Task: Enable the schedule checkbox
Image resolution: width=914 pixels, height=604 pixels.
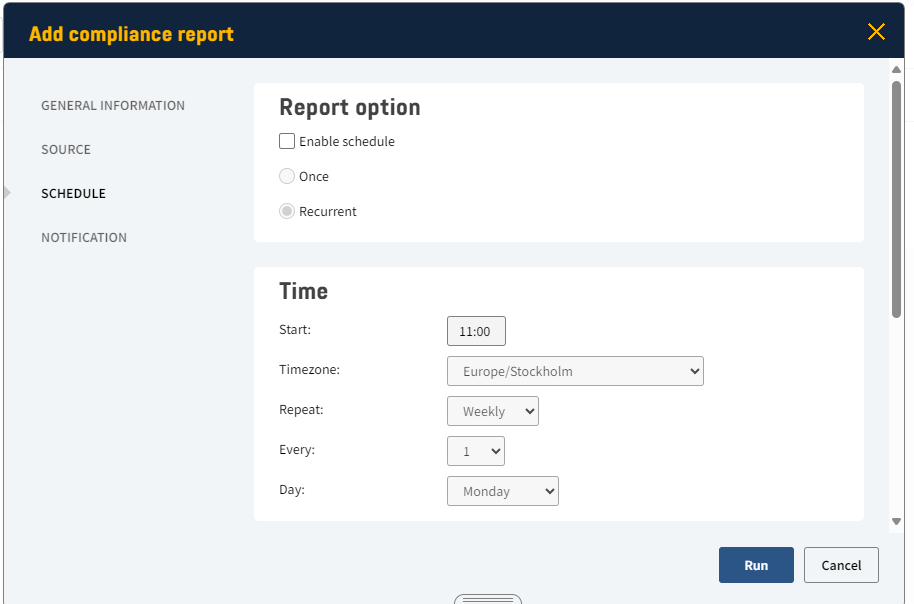Action: click(287, 142)
